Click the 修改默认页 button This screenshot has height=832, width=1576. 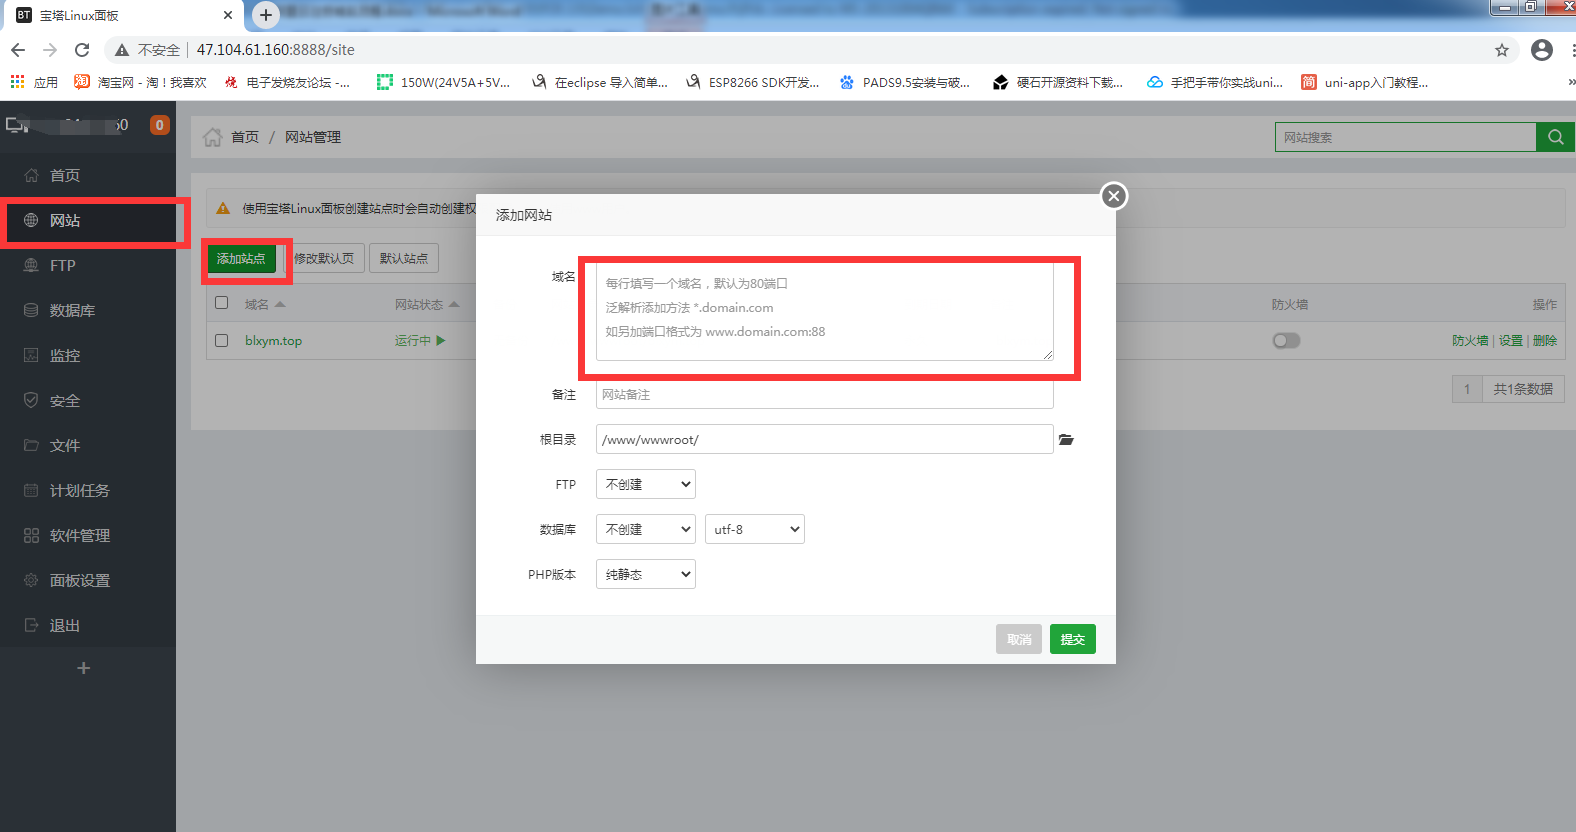pyautogui.click(x=324, y=258)
